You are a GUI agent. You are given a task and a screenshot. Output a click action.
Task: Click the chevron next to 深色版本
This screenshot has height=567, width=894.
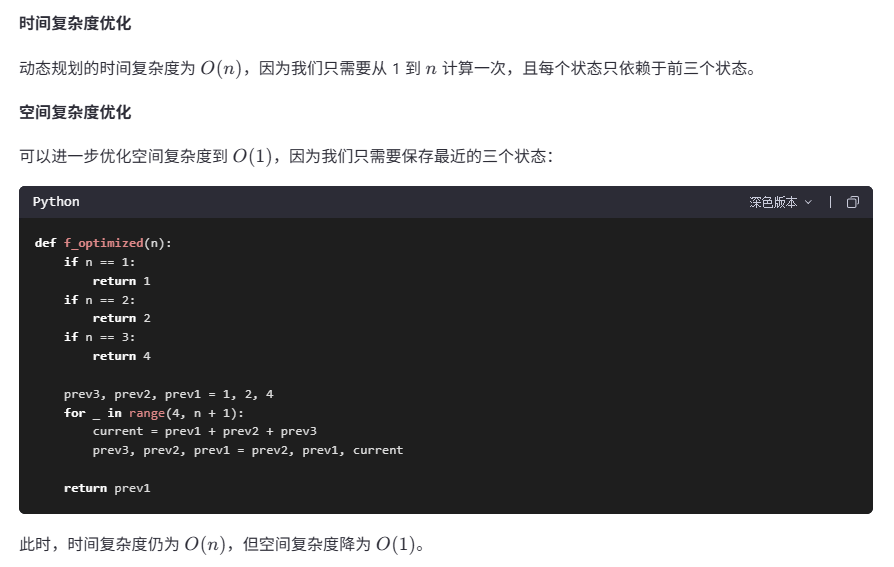pos(808,202)
